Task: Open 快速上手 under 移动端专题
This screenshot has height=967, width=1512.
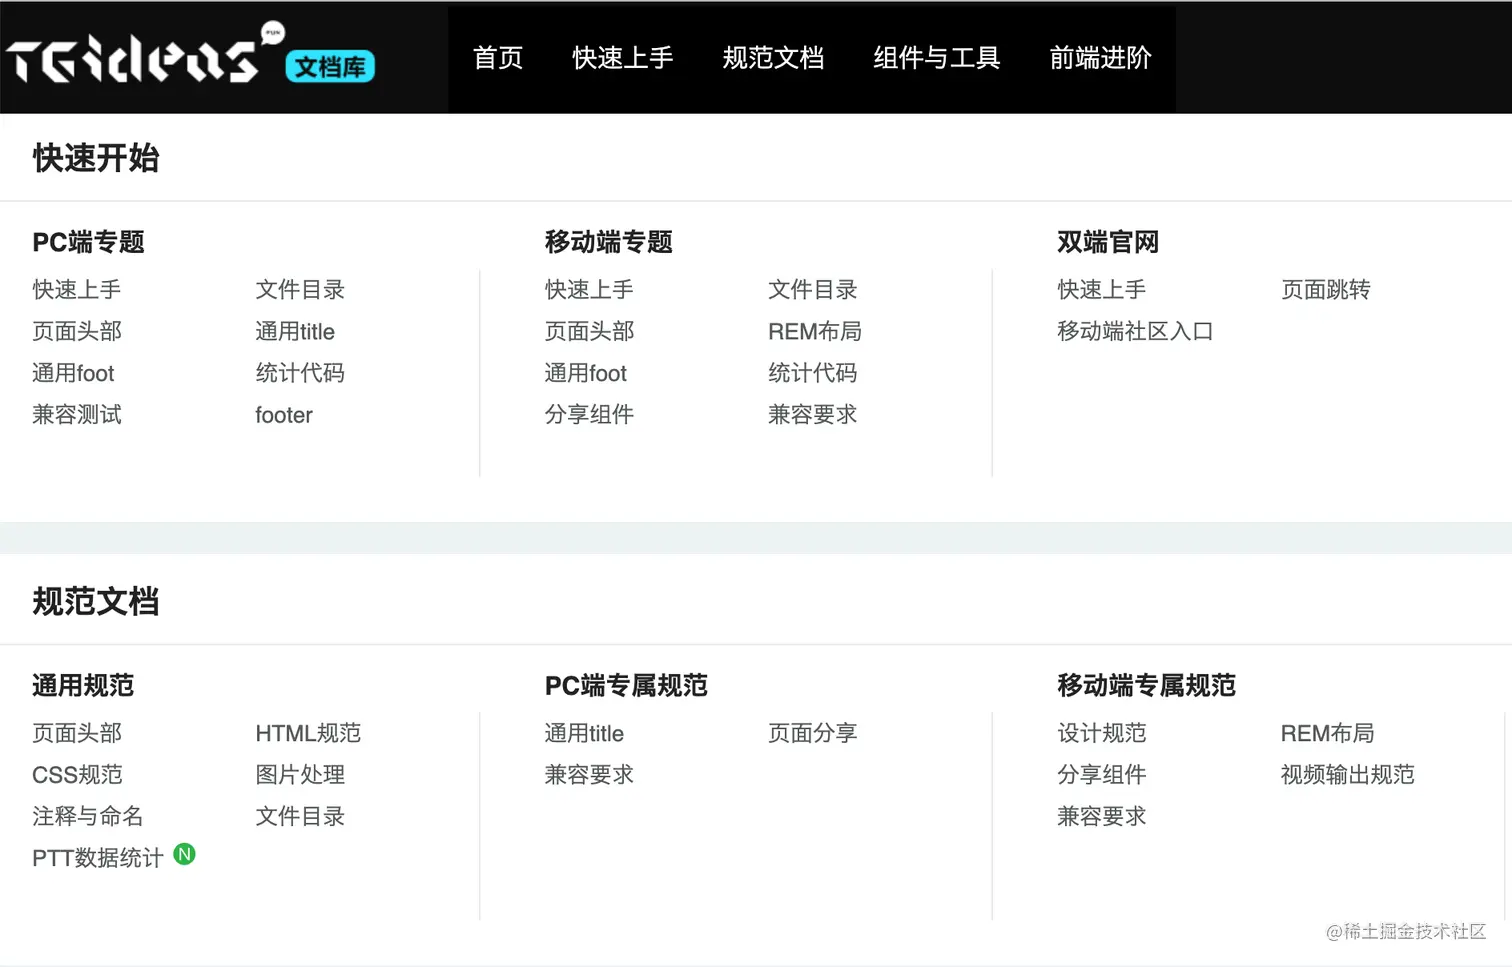Action: tap(589, 290)
